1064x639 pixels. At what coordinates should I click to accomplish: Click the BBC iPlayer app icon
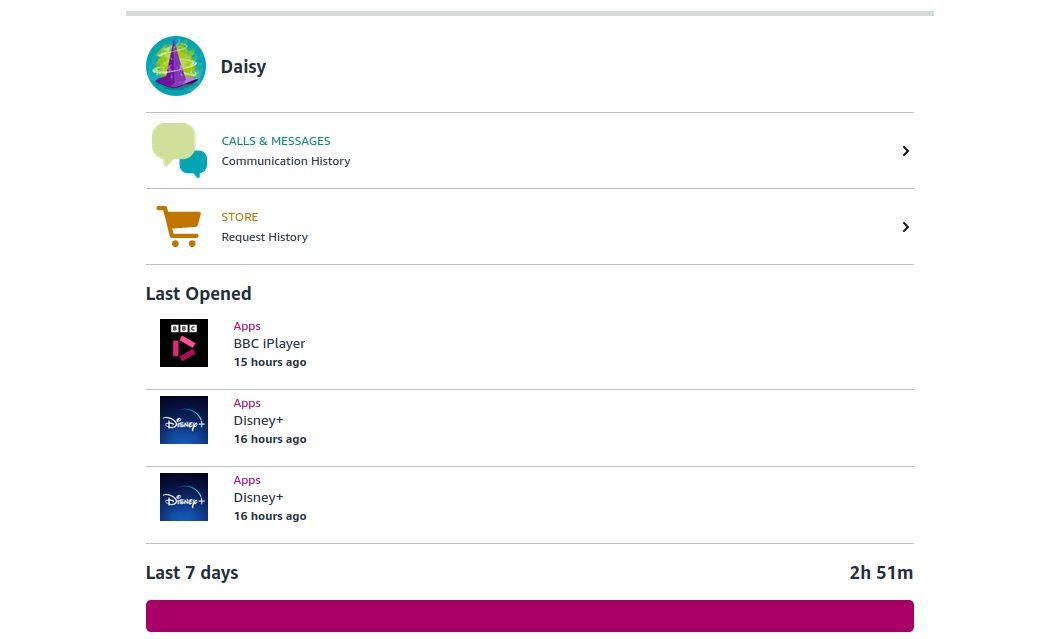click(x=184, y=343)
